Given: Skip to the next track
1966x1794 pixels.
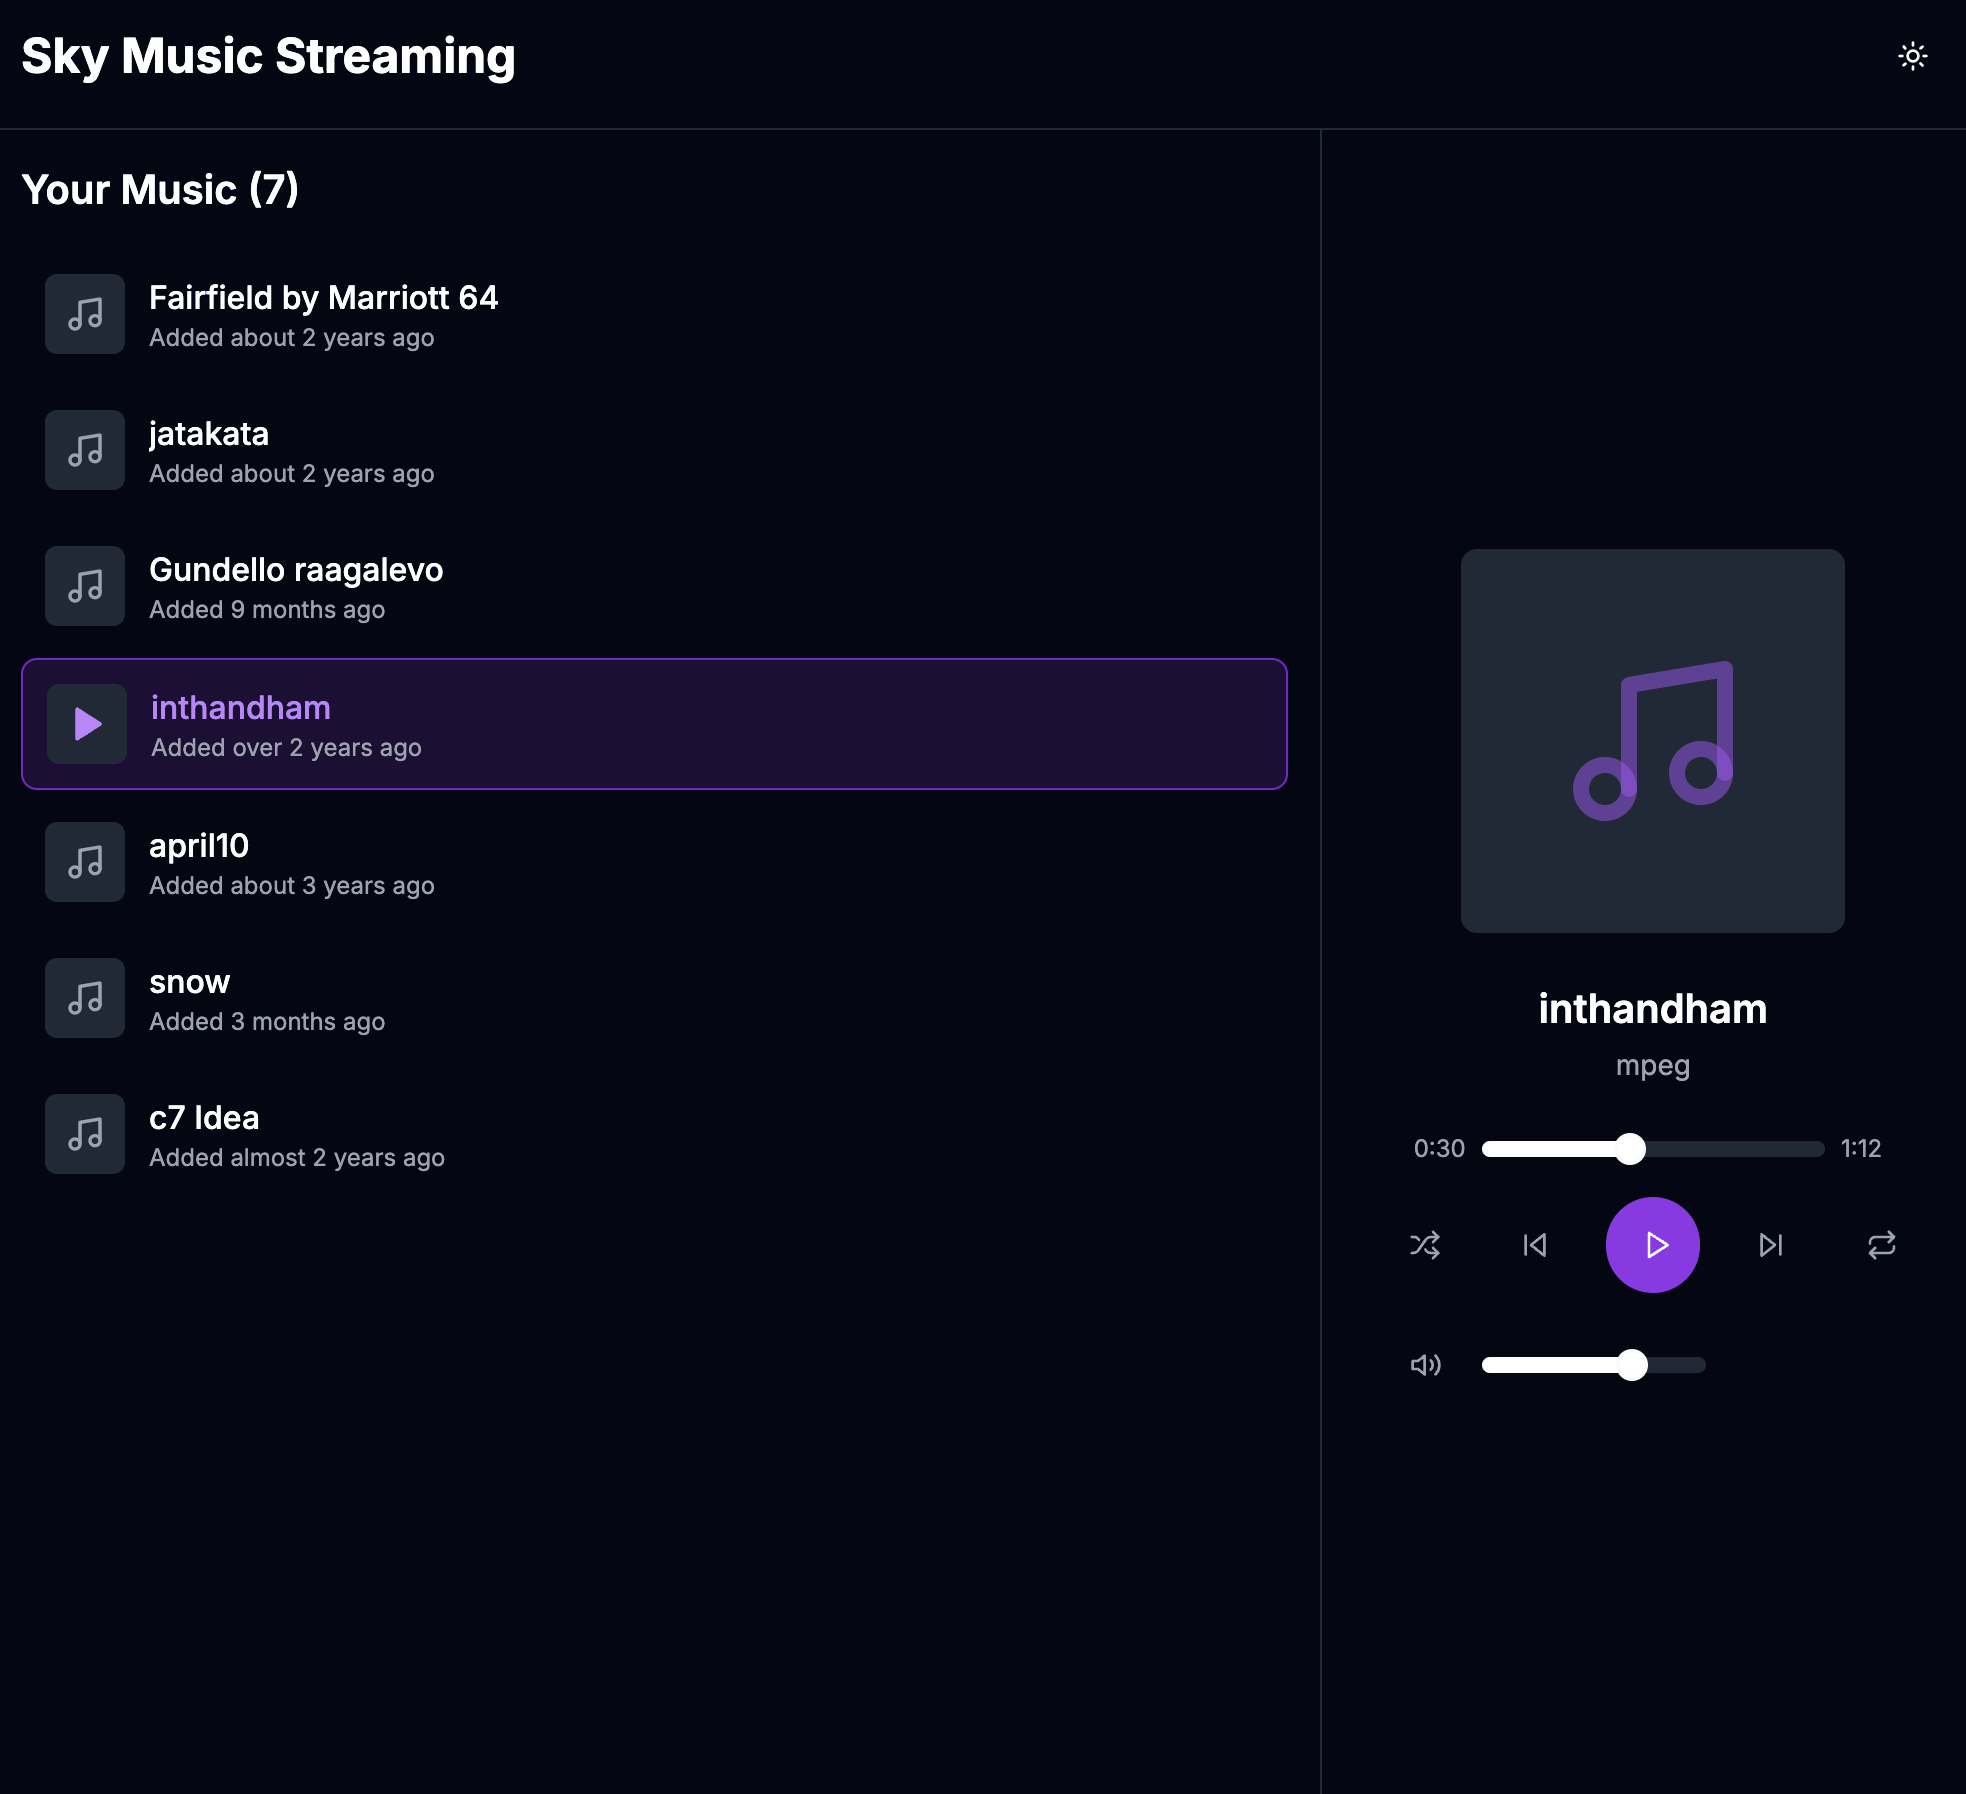Looking at the screenshot, I should click(x=1771, y=1245).
